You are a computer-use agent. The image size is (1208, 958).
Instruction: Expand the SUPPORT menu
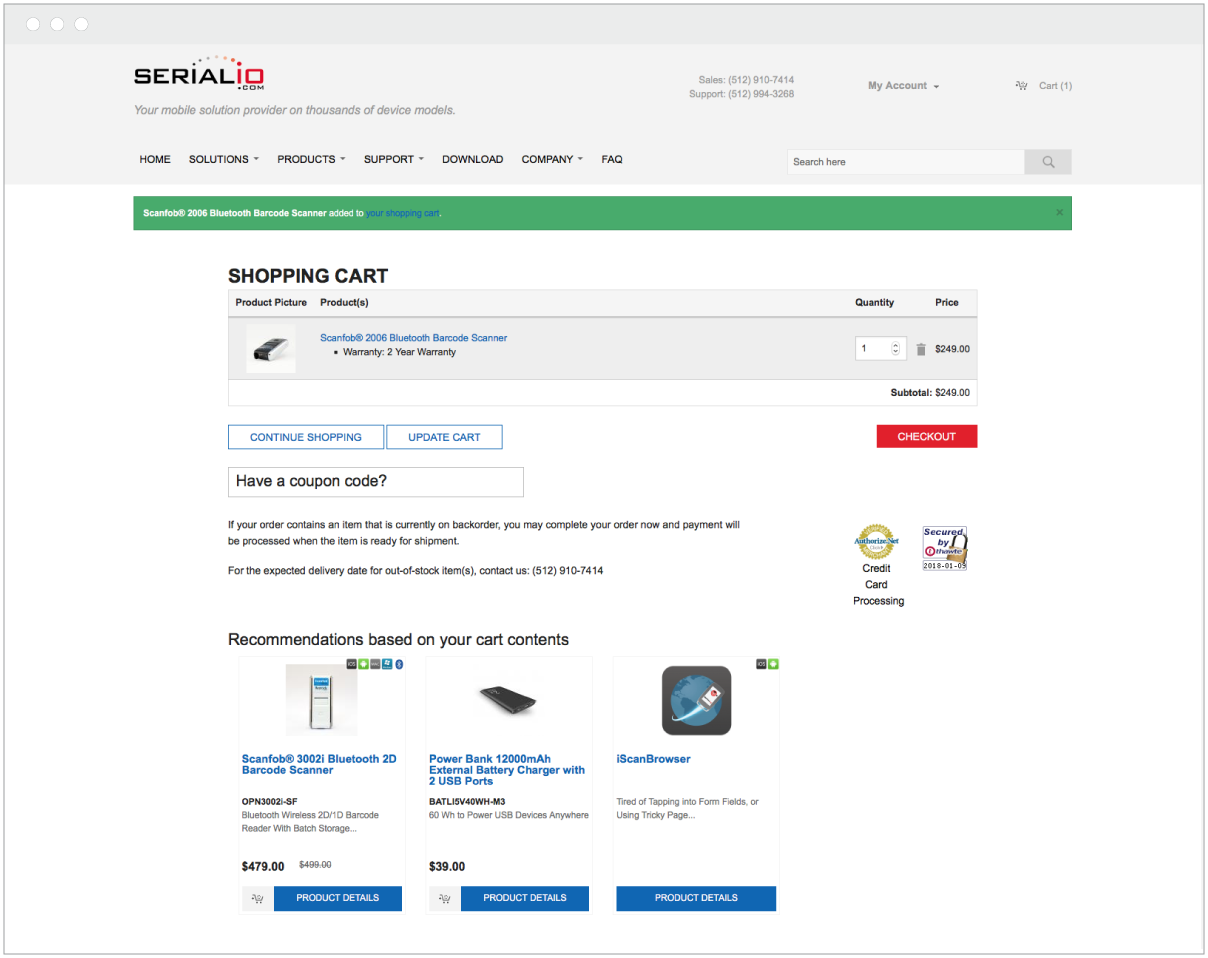[394, 159]
